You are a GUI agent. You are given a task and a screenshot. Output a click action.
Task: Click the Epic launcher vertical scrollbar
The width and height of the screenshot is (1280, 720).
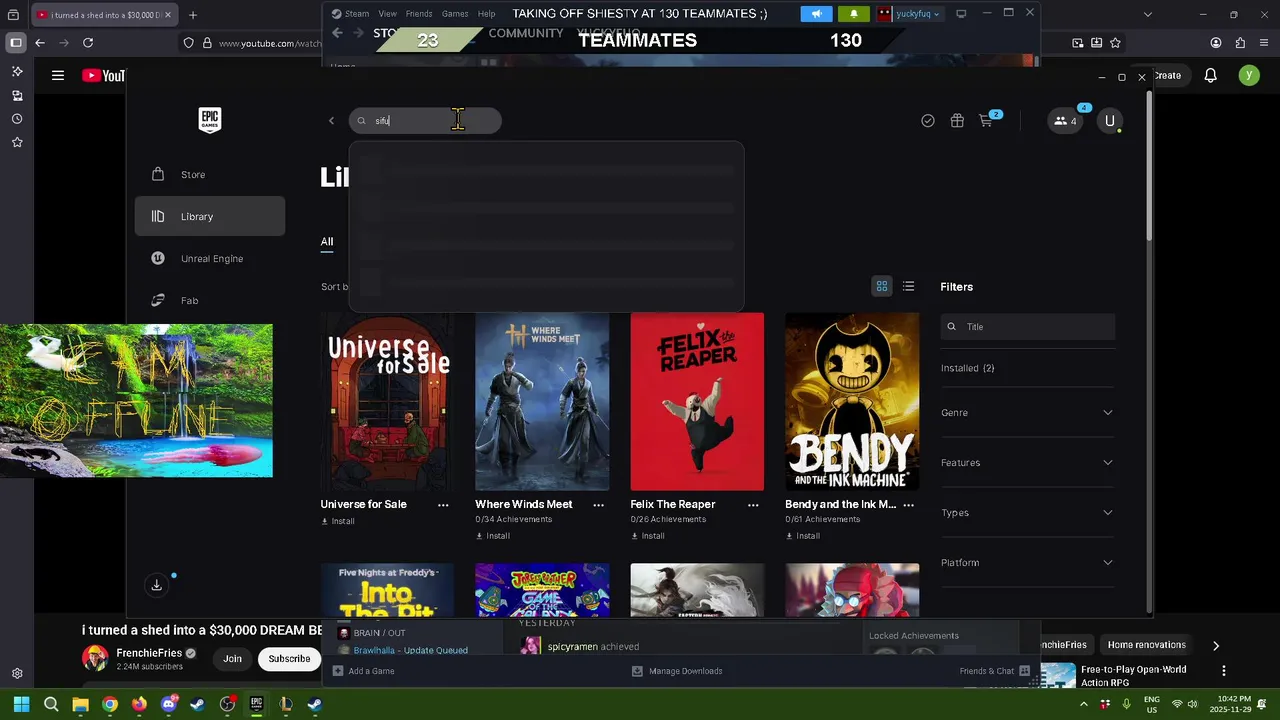[1149, 165]
